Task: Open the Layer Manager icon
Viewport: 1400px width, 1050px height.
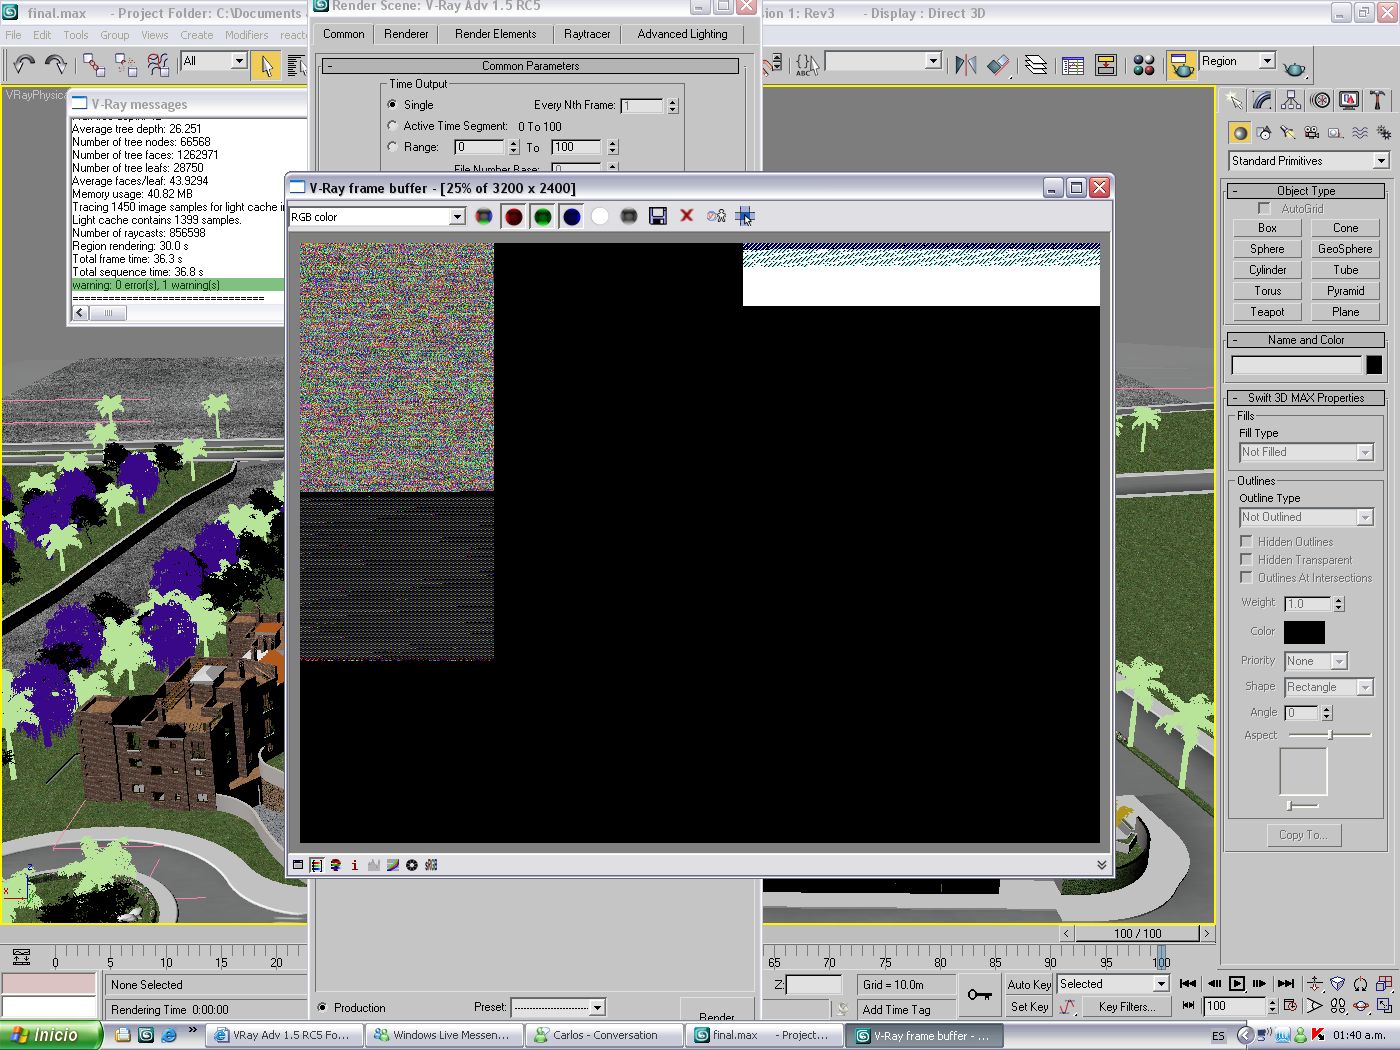Action: click(1036, 65)
